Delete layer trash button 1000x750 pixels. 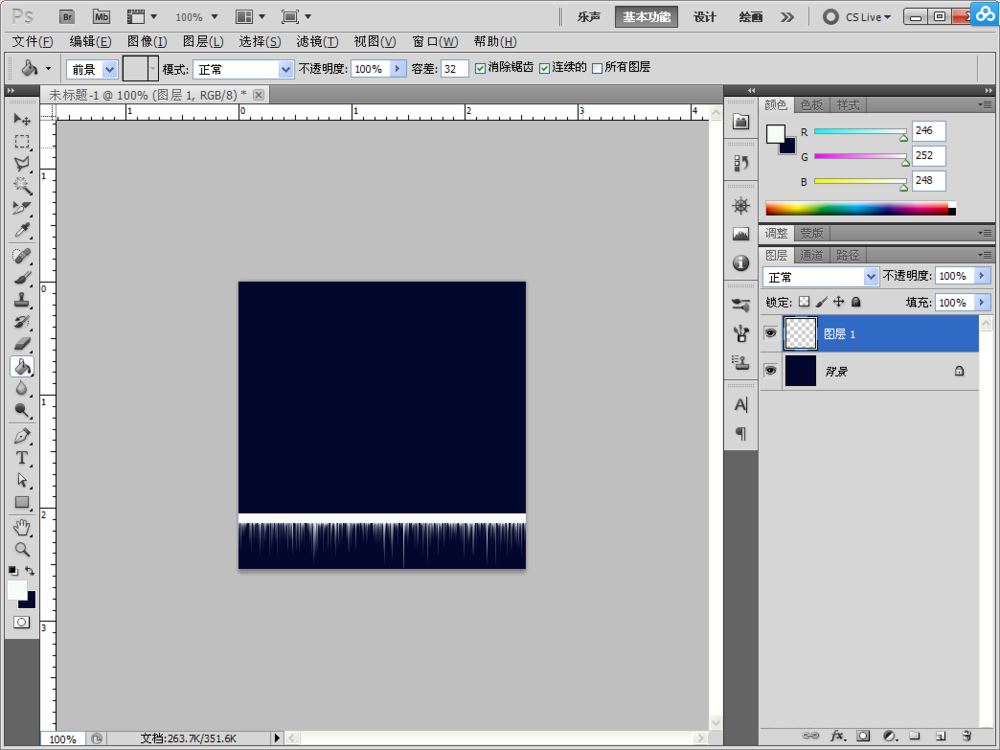point(966,735)
